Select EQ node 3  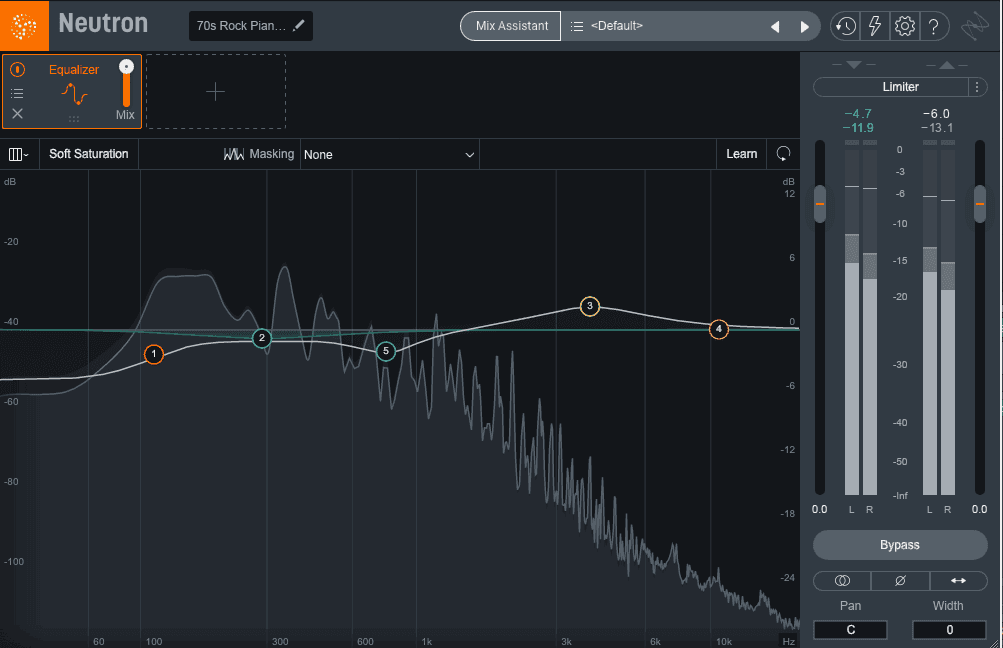tap(590, 306)
